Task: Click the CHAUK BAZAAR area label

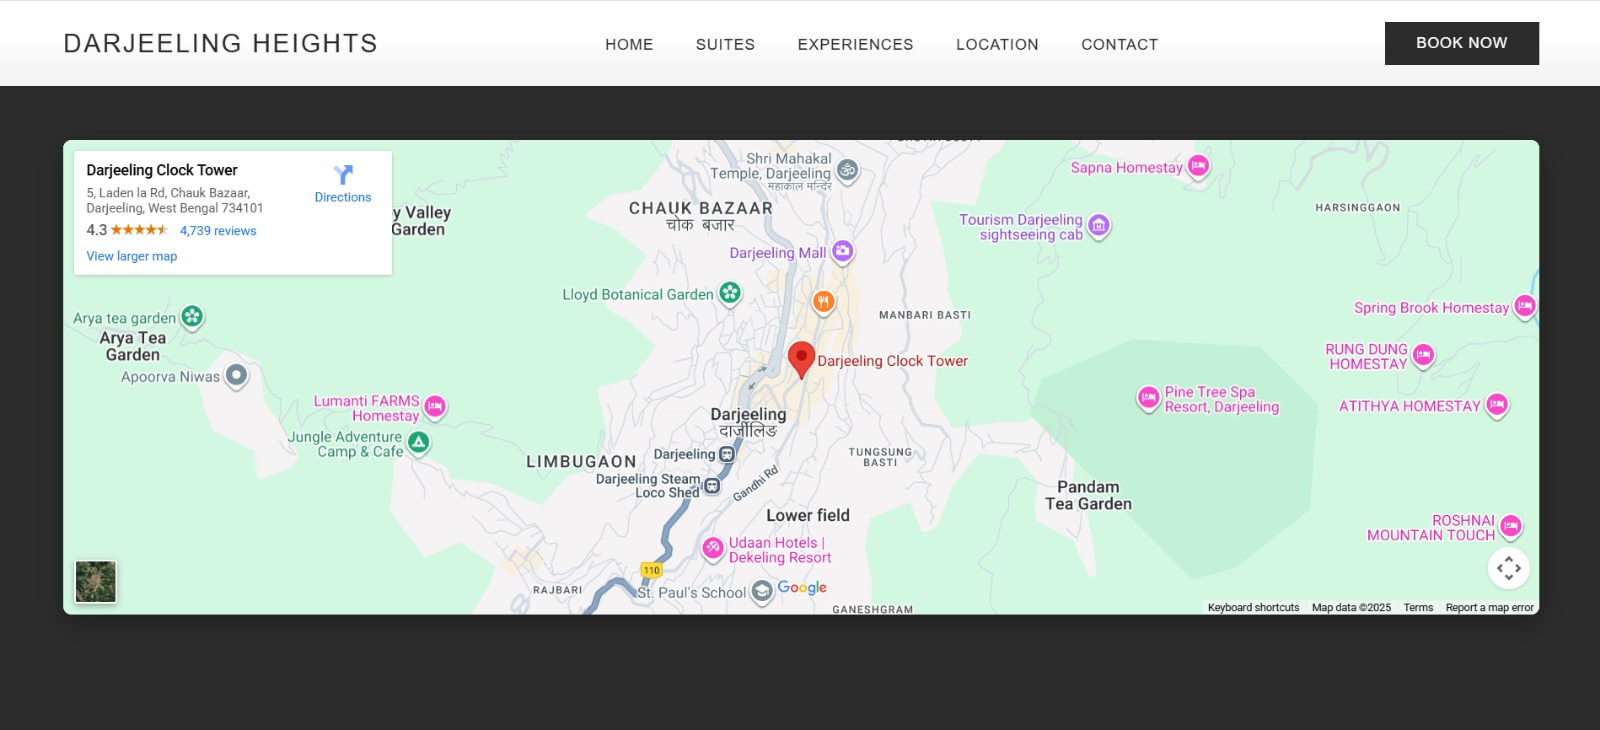Action: click(x=701, y=208)
